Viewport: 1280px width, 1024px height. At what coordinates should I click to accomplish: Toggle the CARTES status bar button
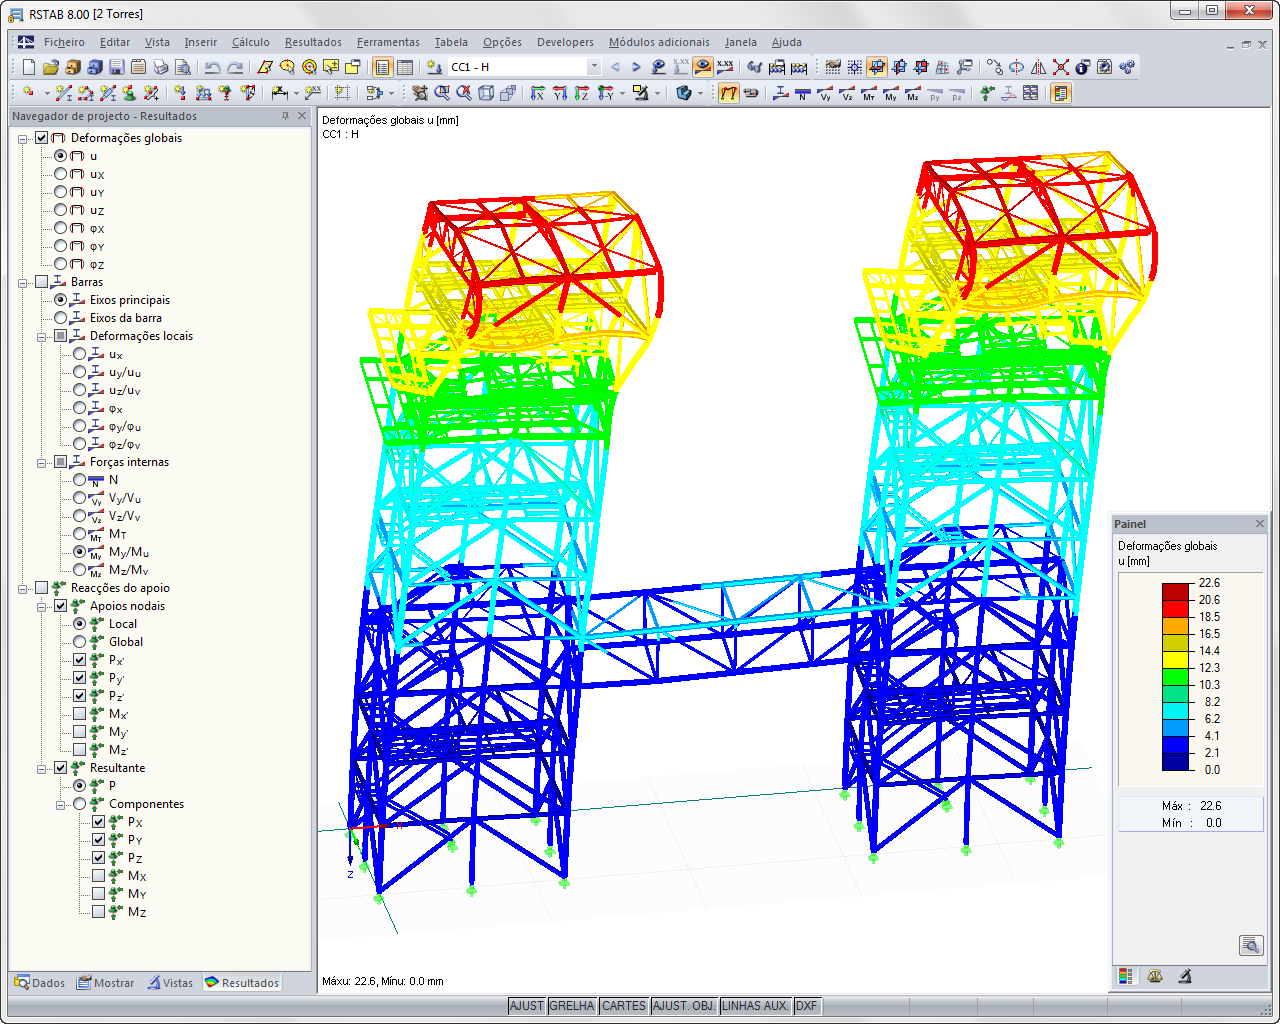point(624,1006)
